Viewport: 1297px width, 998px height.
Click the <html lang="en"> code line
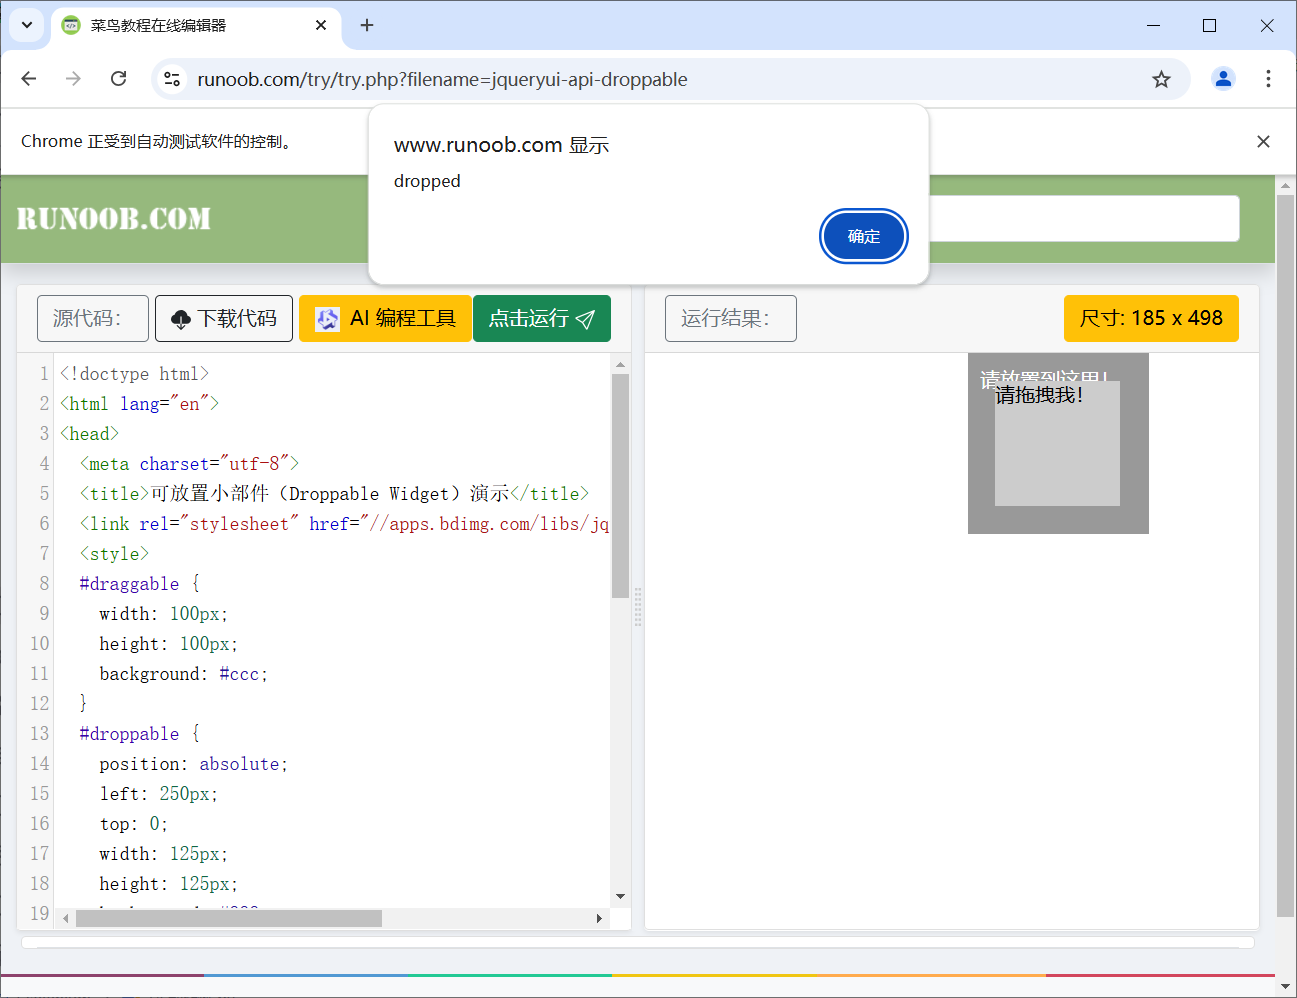pos(139,404)
